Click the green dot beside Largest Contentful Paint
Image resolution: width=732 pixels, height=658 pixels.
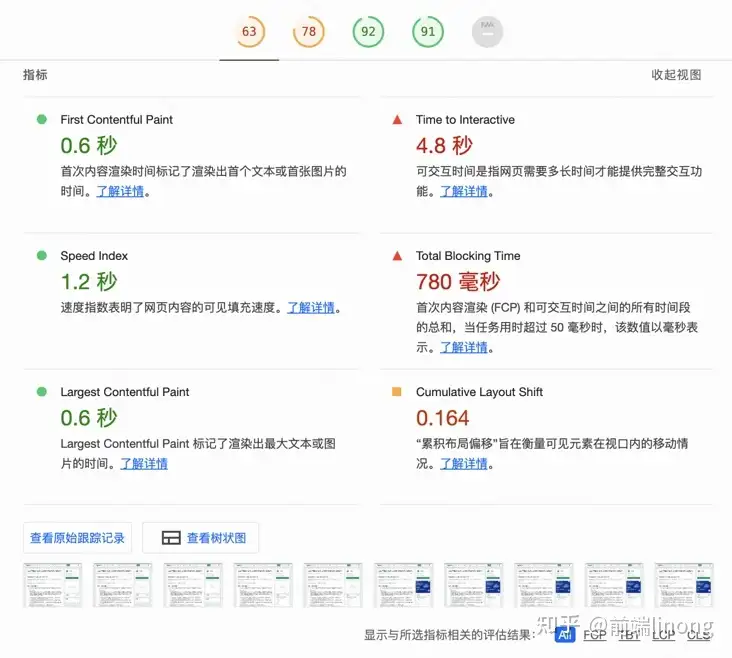click(42, 392)
